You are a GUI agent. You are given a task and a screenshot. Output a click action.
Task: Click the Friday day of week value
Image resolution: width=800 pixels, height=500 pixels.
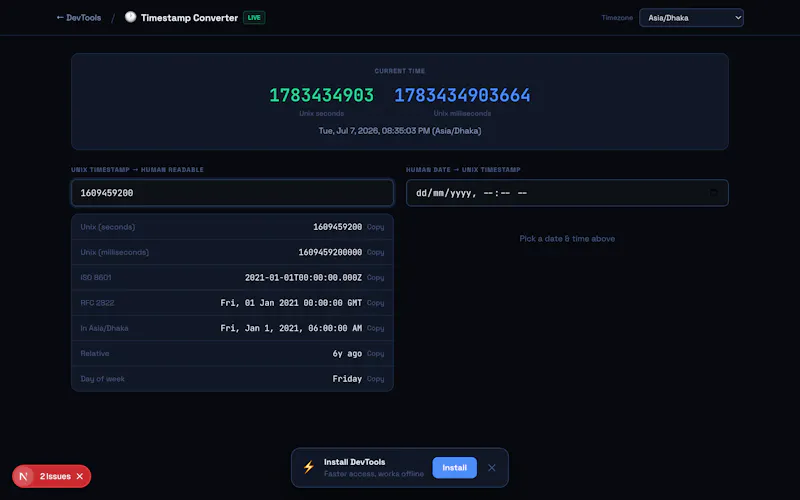click(x=347, y=379)
